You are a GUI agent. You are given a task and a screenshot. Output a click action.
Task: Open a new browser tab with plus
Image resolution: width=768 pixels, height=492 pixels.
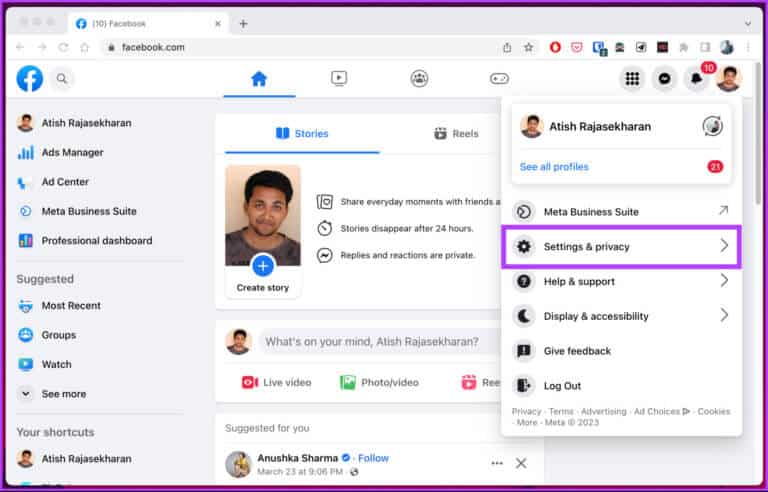(243, 24)
